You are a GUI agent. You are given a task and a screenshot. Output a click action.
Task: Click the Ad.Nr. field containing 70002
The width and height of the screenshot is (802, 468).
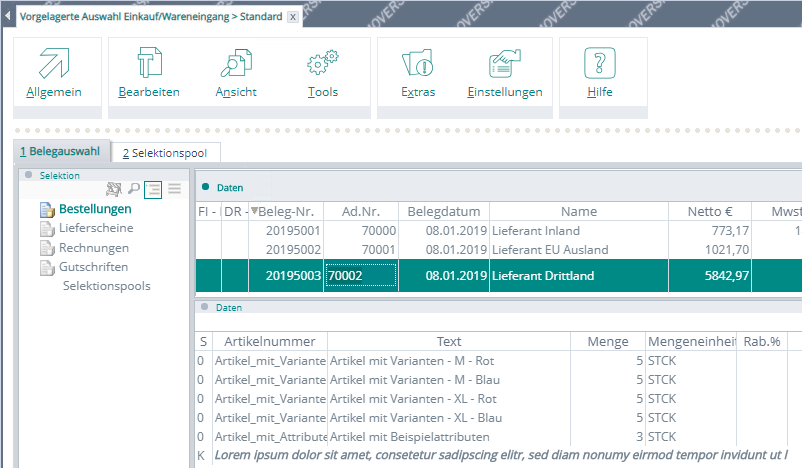pos(361,276)
